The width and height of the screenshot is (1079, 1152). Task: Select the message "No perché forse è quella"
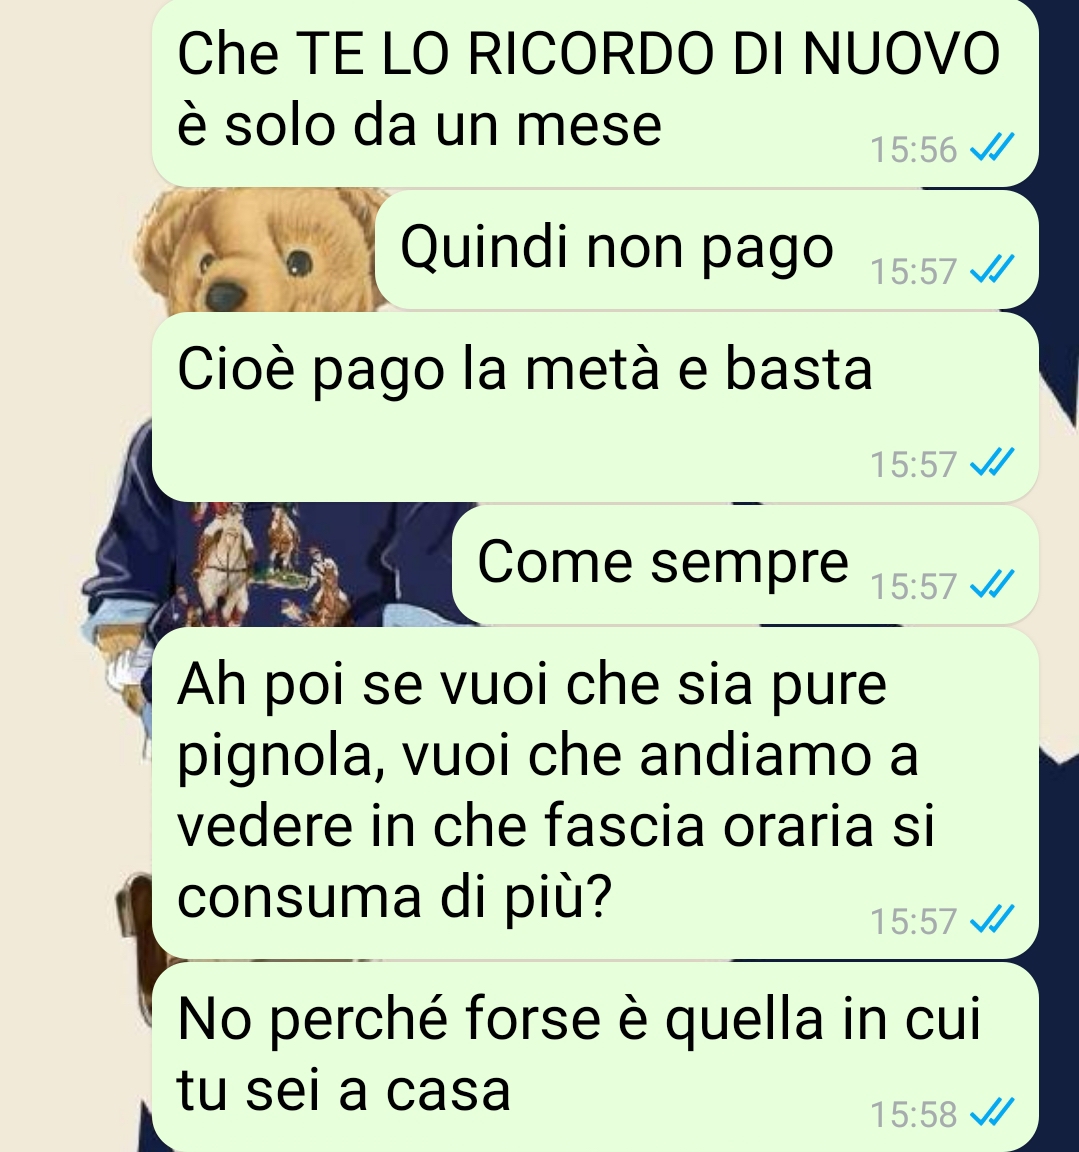point(595,1056)
